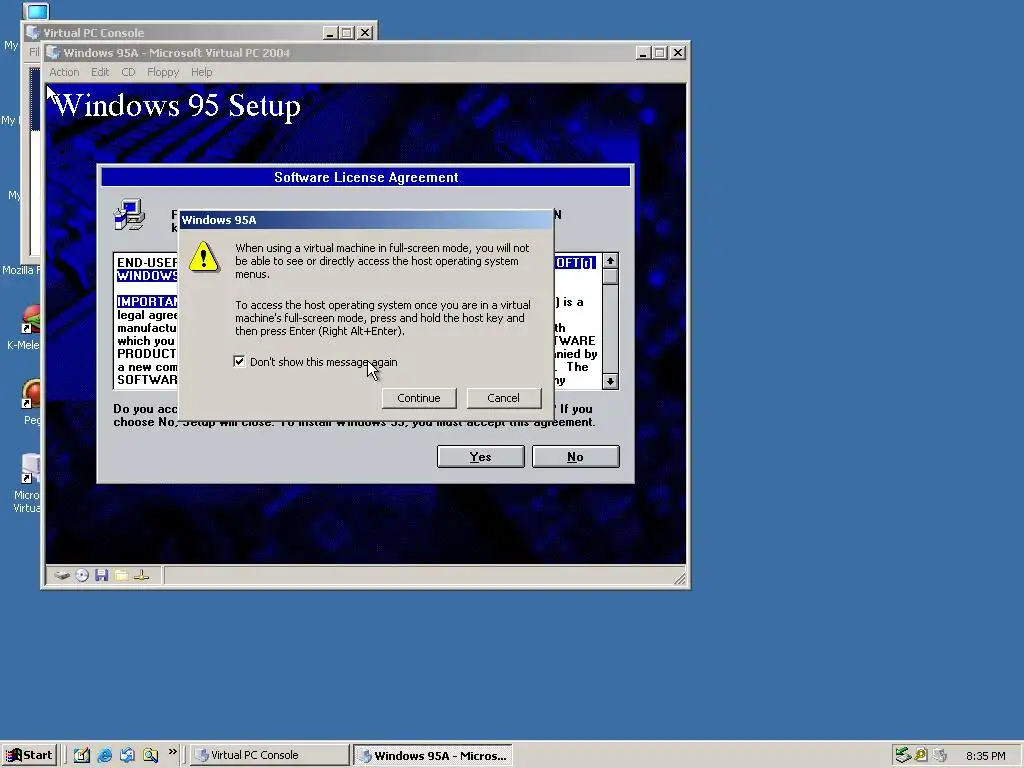Image resolution: width=1024 pixels, height=768 pixels.
Task: Click the "Windows 95 Setup" heading text
Action: coord(176,105)
